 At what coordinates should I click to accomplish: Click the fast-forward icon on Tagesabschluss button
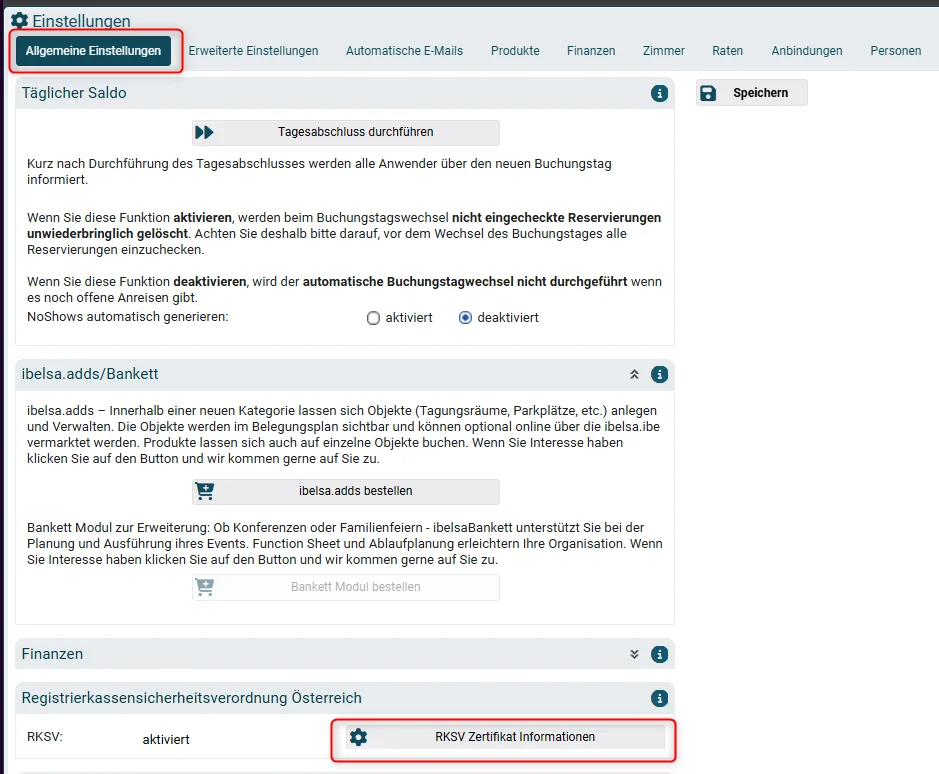[204, 132]
